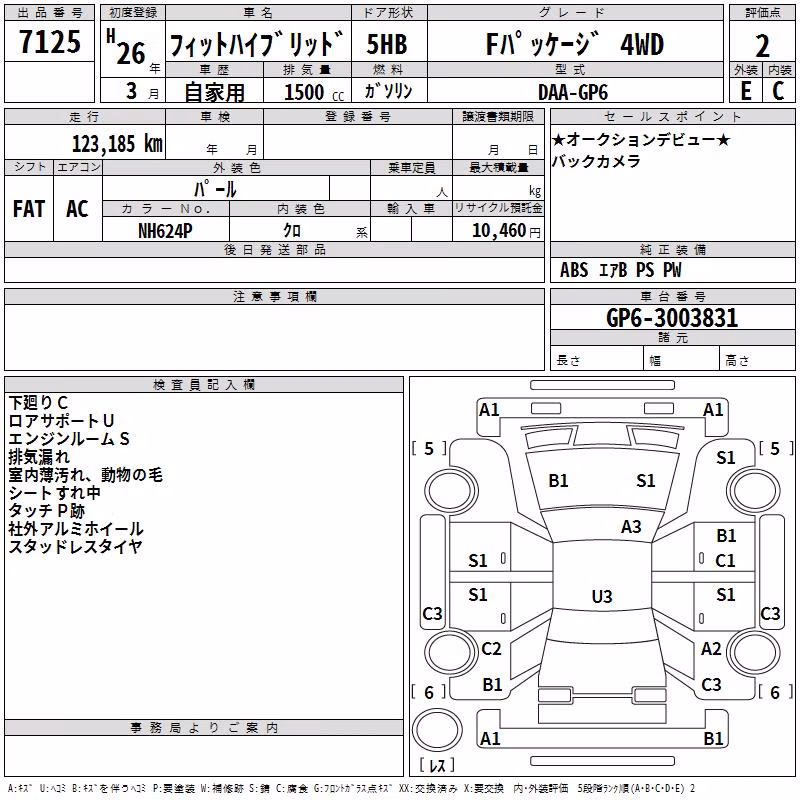
Task: Click the A2 marker on diagram
Action: (x=711, y=648)
